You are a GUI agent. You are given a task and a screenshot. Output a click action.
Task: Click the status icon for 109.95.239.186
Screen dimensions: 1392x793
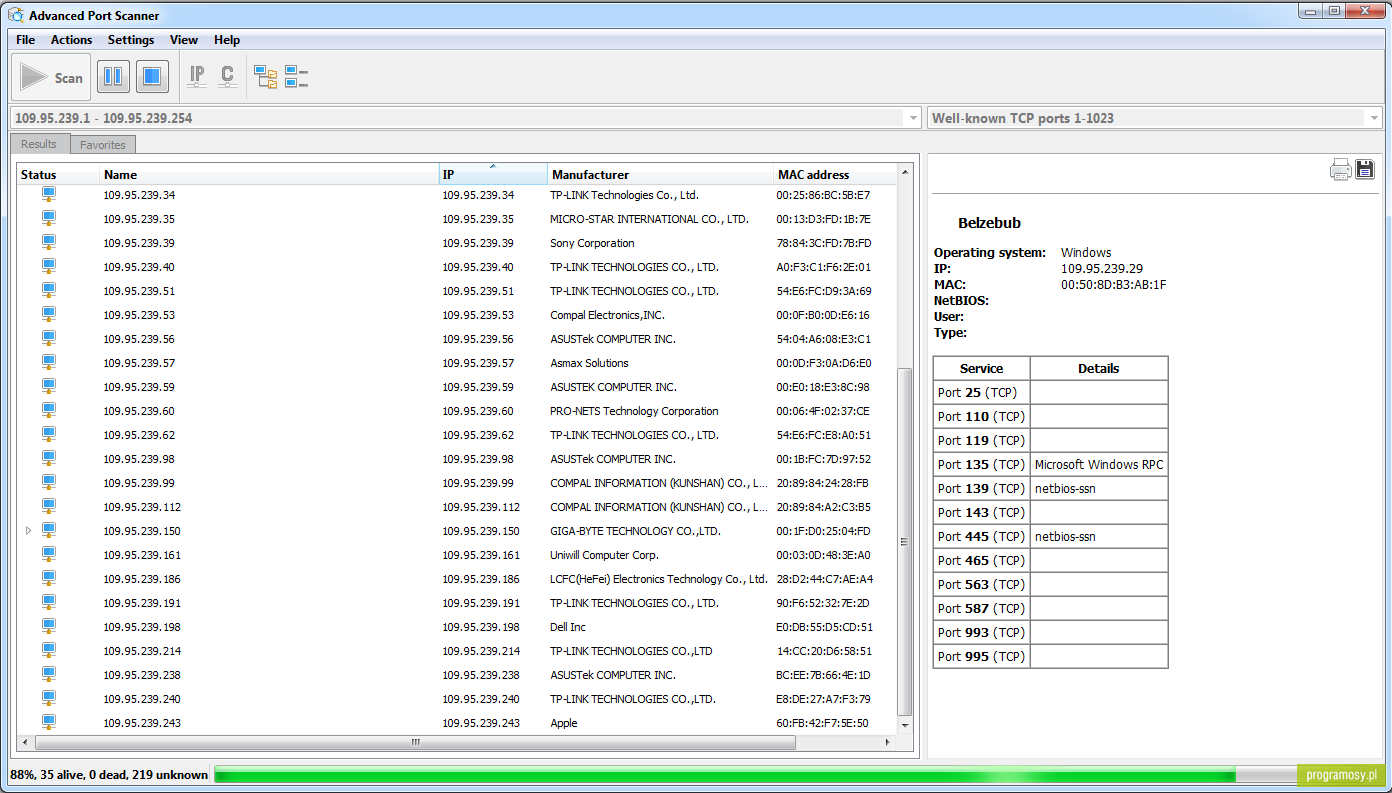point(48,579)
